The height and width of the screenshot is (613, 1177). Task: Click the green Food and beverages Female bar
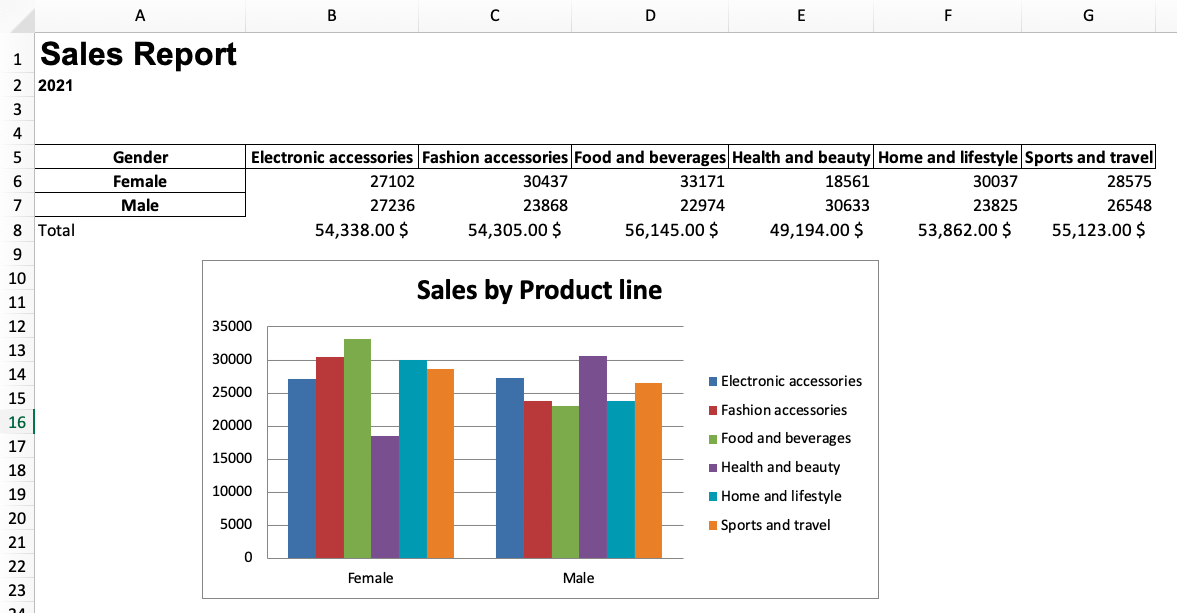pyautogui.click(x=357, y=448)
